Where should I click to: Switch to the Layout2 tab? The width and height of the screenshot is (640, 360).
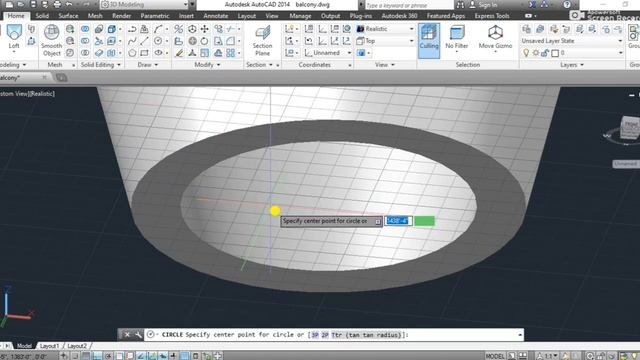[x=77, y=346]
